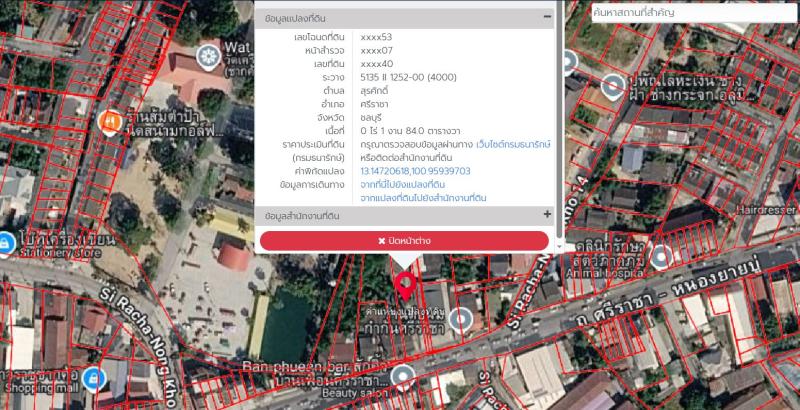Click the Beauty salon map marker
This screenshot has height=410, width=800.
(402, 376)
